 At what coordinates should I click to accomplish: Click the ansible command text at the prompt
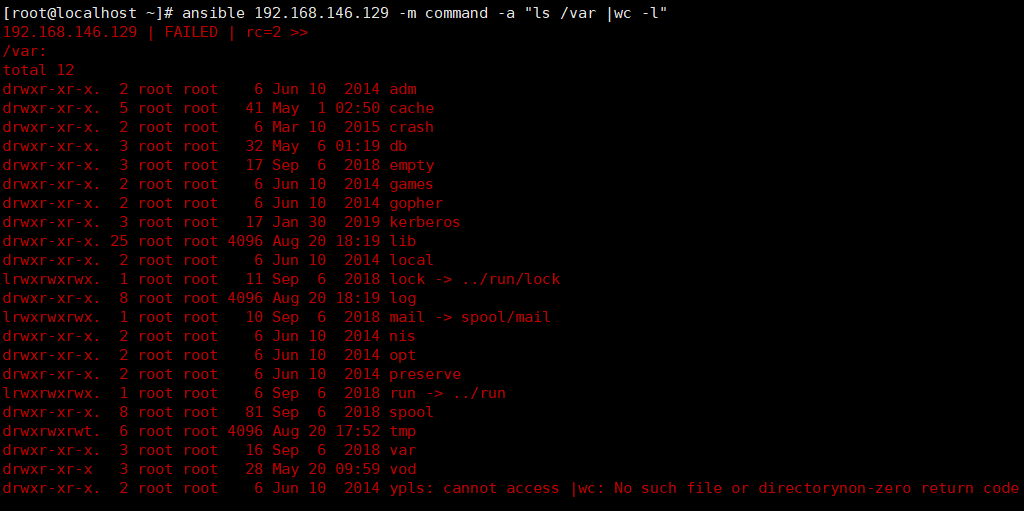(x=425, y=13)
